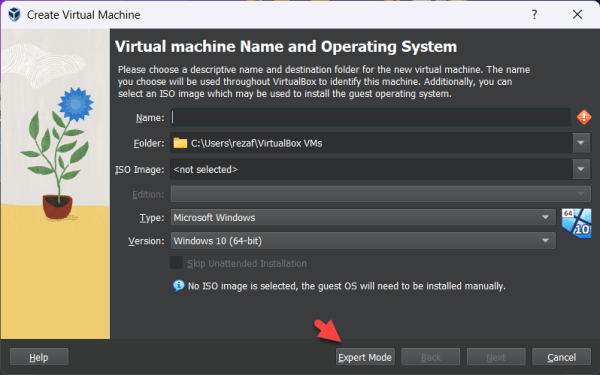Screen dimensions: 600x375
Task: Expand the disabled Edition dropdown
Action: [x=381, y=194]
